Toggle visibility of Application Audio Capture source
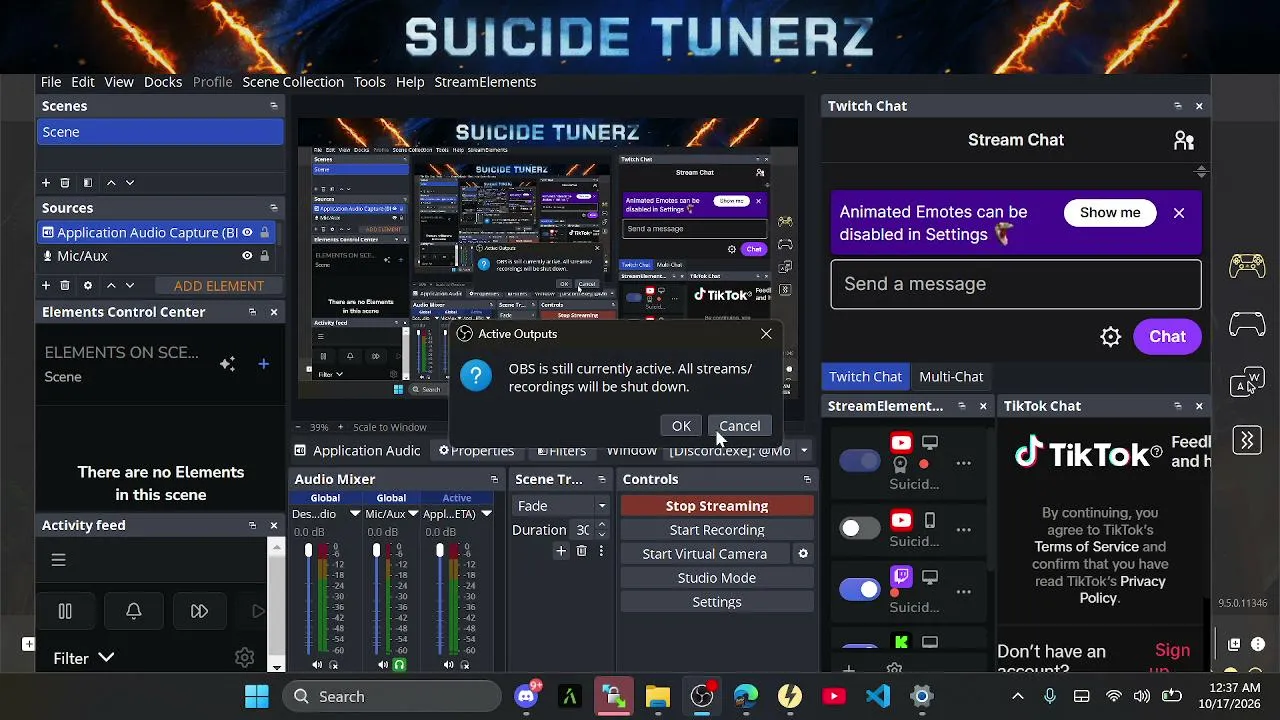Viewport: 1280px width, 720px height. point(247,232)
